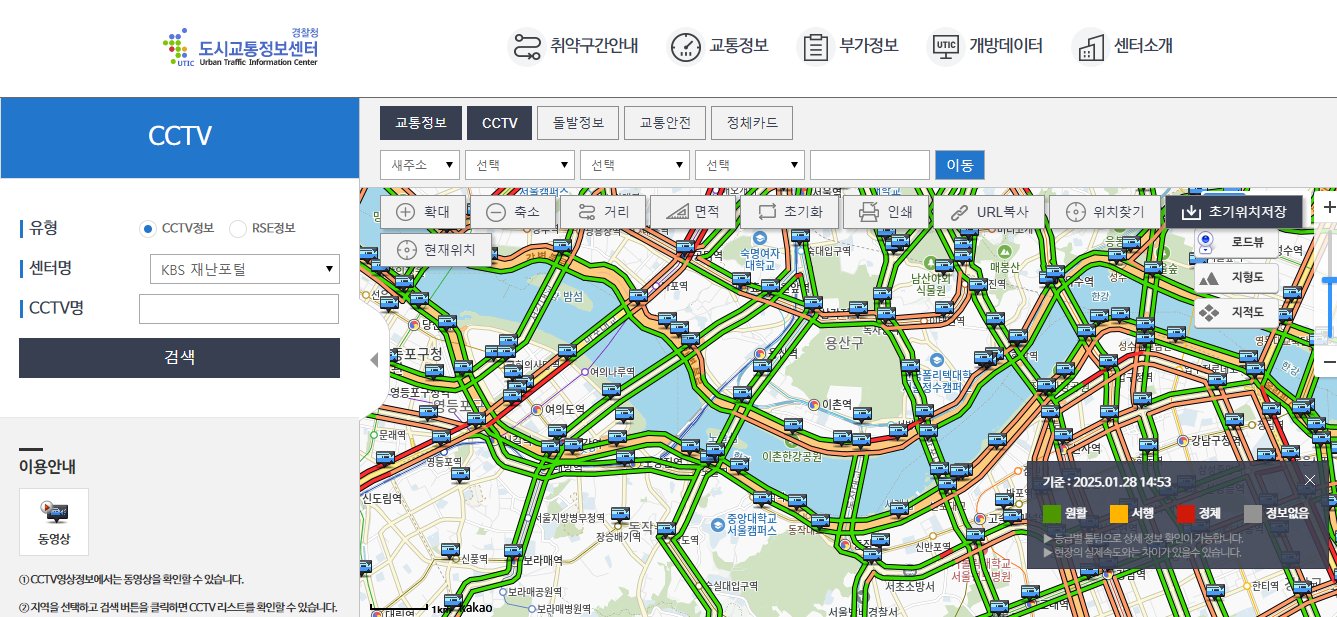Image resolution: width=1337 pixels, height=617 pixels.
Task: Click the 검색 search button
Action: pos(179,357)
